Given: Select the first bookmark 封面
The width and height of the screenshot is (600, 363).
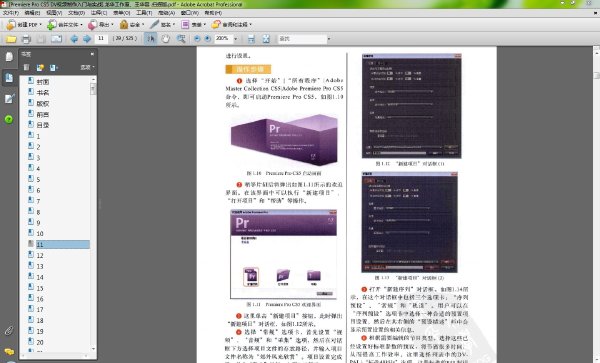Looking at the screenshot, I should click(x=42, y=82).
